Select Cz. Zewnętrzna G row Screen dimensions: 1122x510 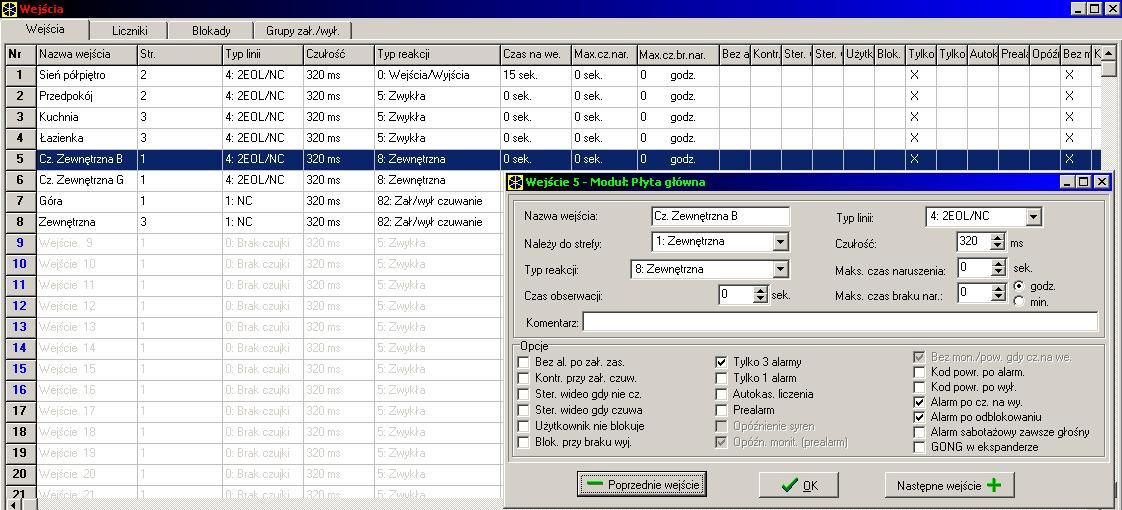pos(87,180)
